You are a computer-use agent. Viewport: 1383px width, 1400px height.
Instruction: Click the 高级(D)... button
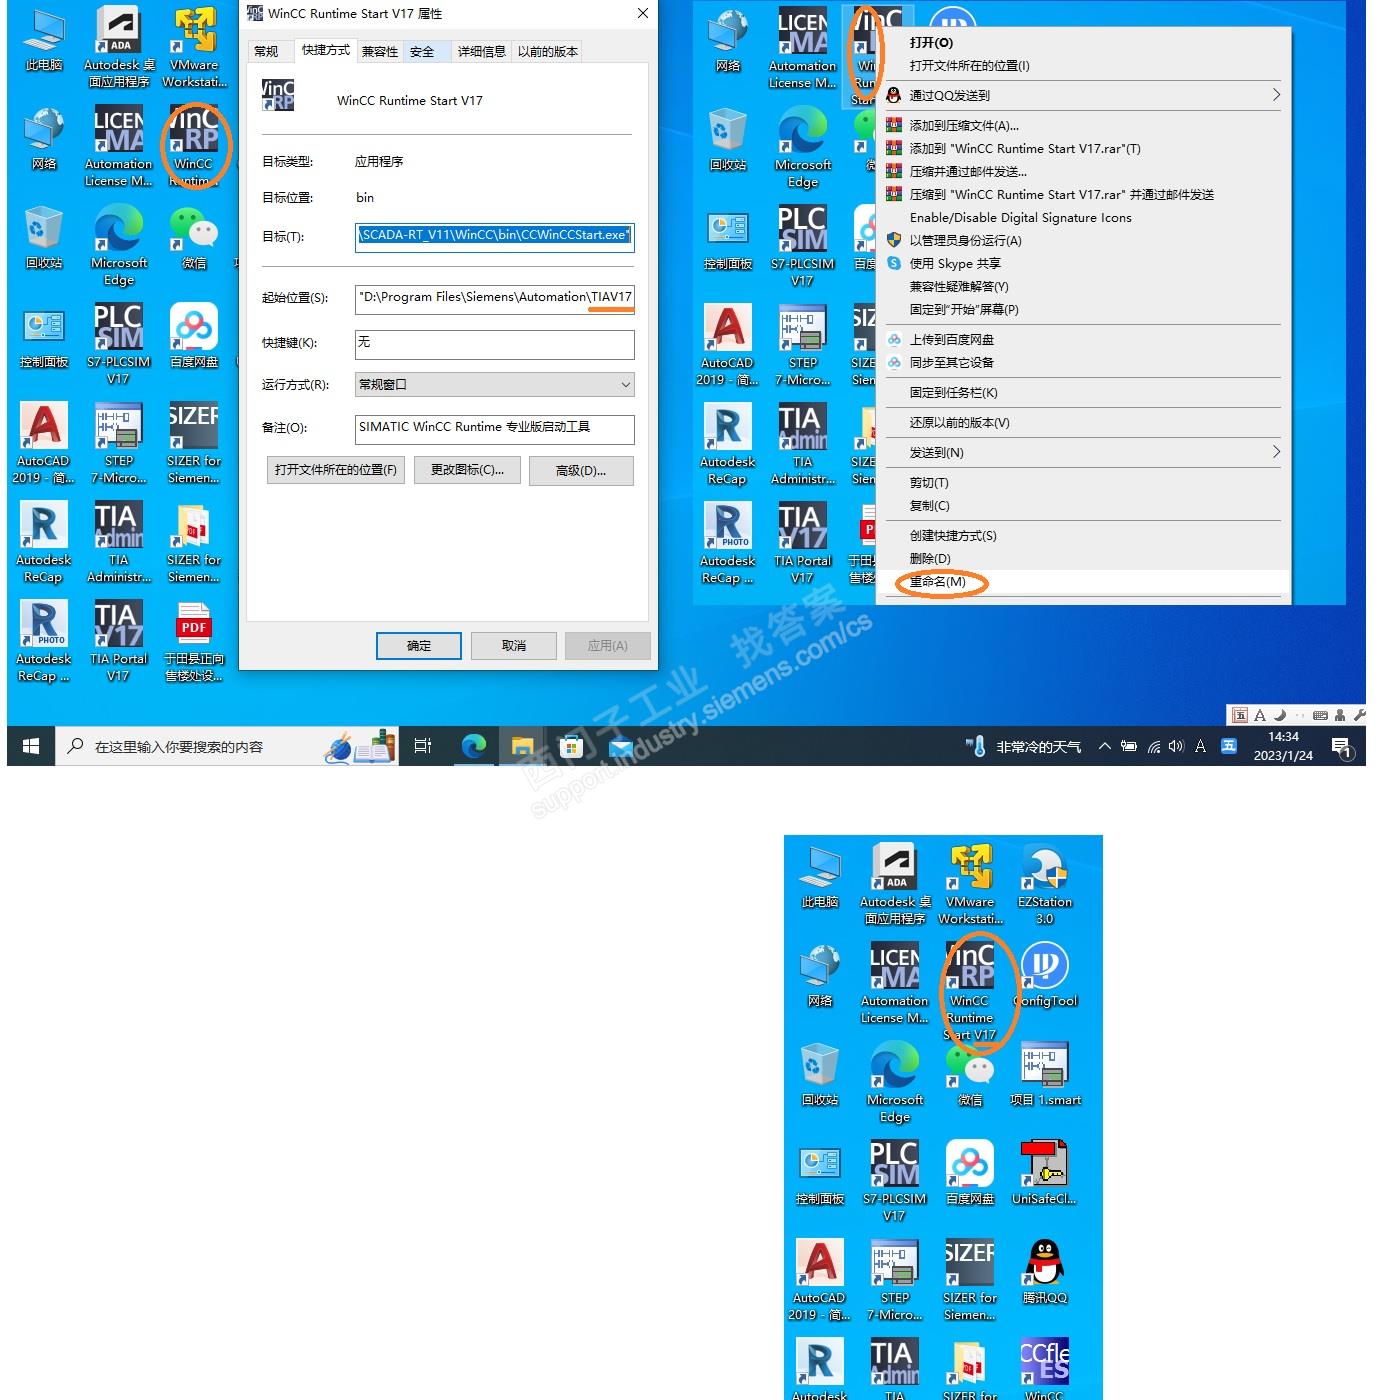(581, 470)
